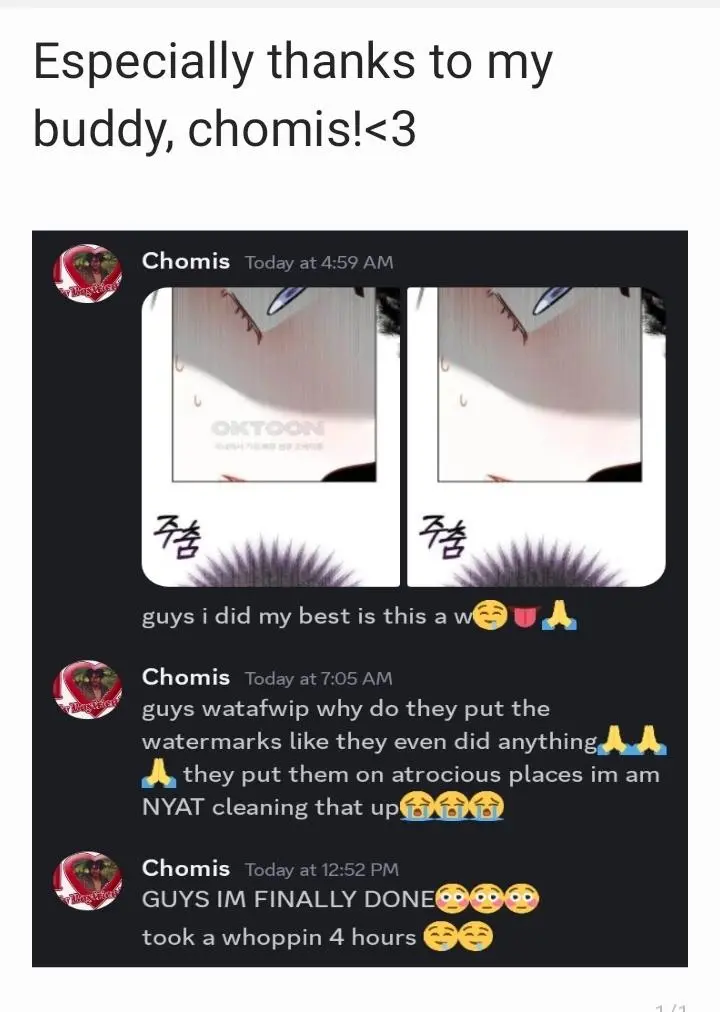
Task: Click the 'Today at 4:59 AM' timestamp
Action: pos(319,263)
